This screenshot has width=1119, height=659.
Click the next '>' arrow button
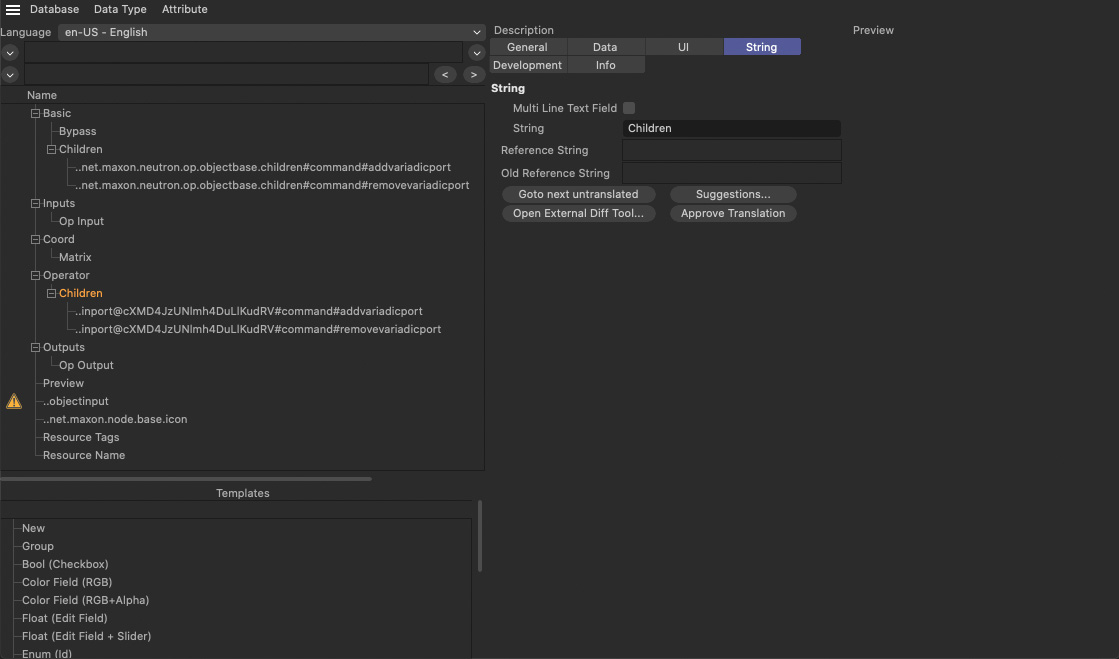pyautogui.click(x=473, y=75)
